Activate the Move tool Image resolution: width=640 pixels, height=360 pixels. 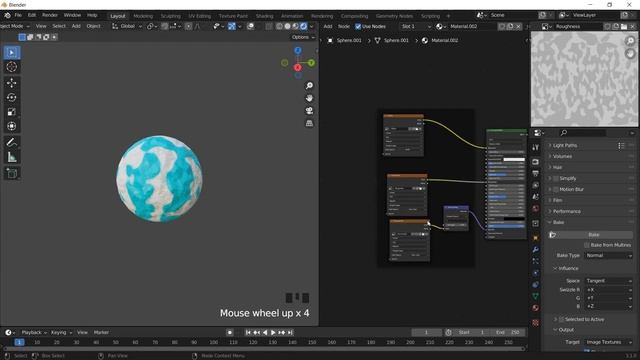pyautogui.click(x=11, y=83)
